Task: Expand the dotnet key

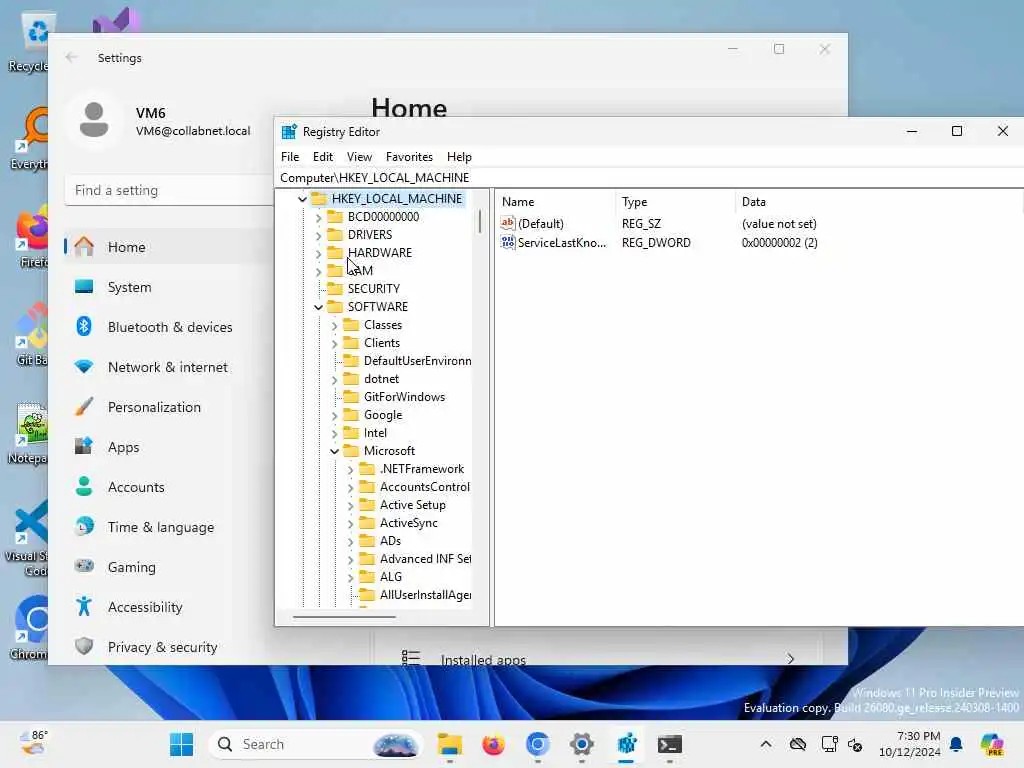Action: (x=334, y=379)
